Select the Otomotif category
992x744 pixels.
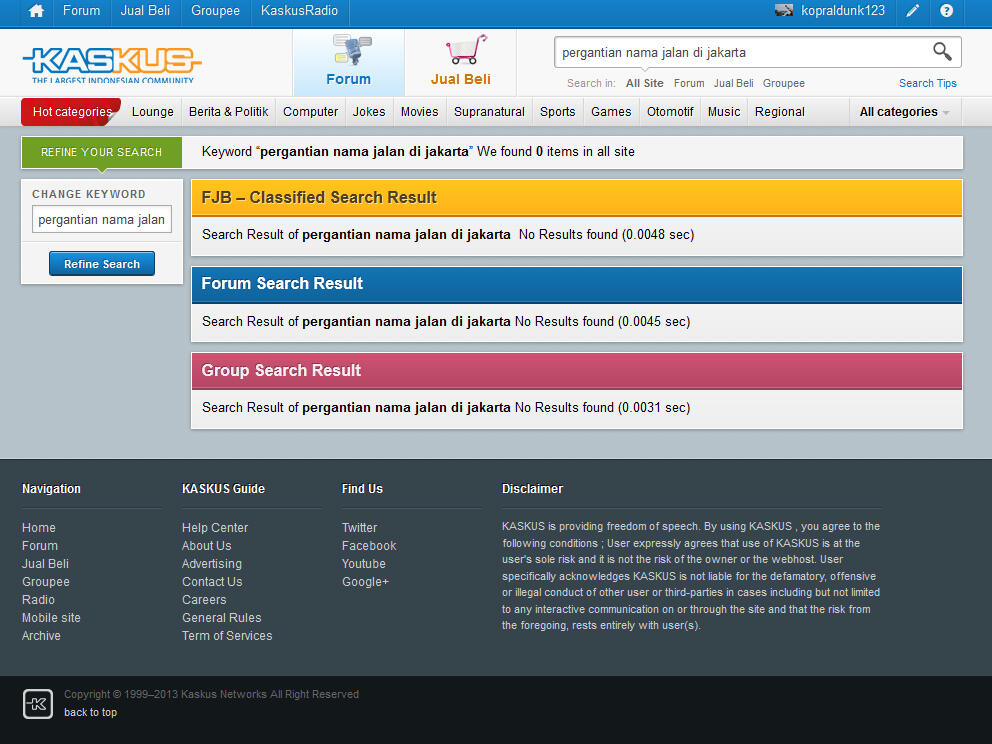point(670,112)
